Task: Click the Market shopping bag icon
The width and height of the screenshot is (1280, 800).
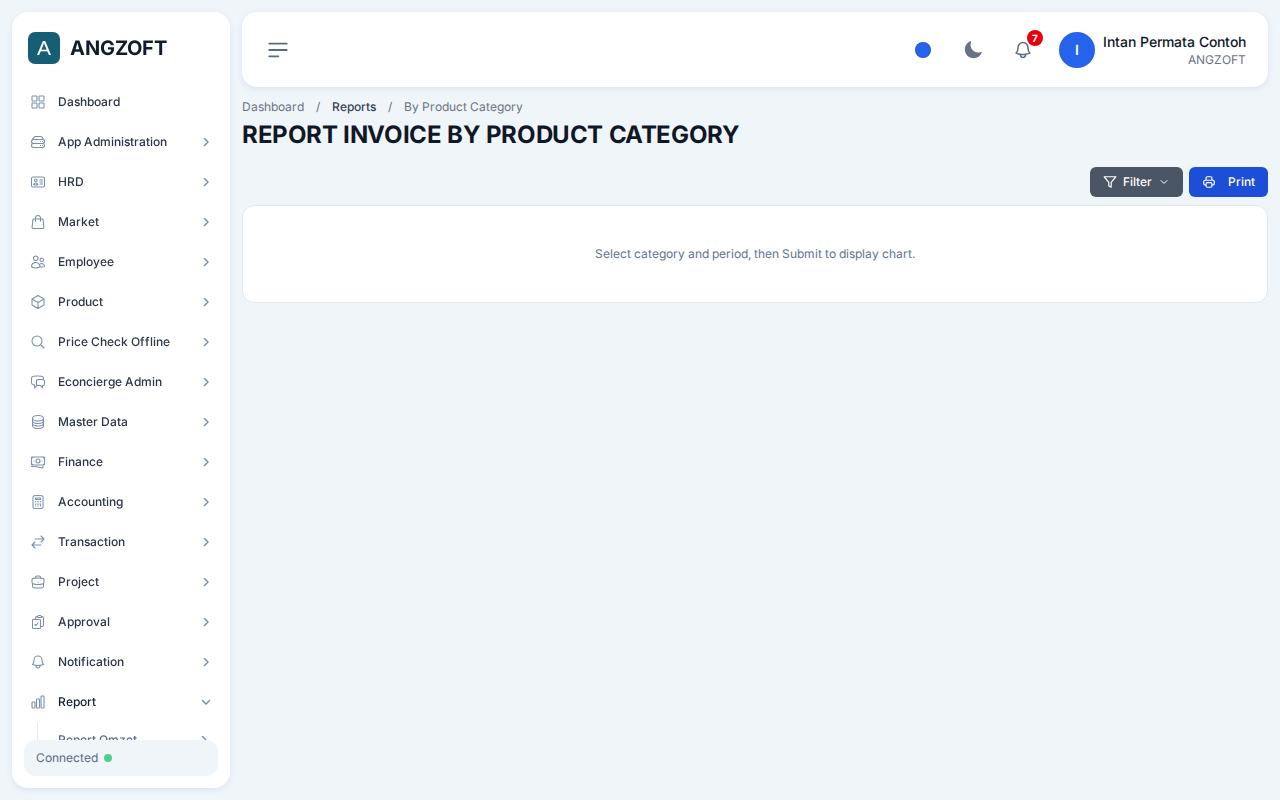Action: [38, 222]
